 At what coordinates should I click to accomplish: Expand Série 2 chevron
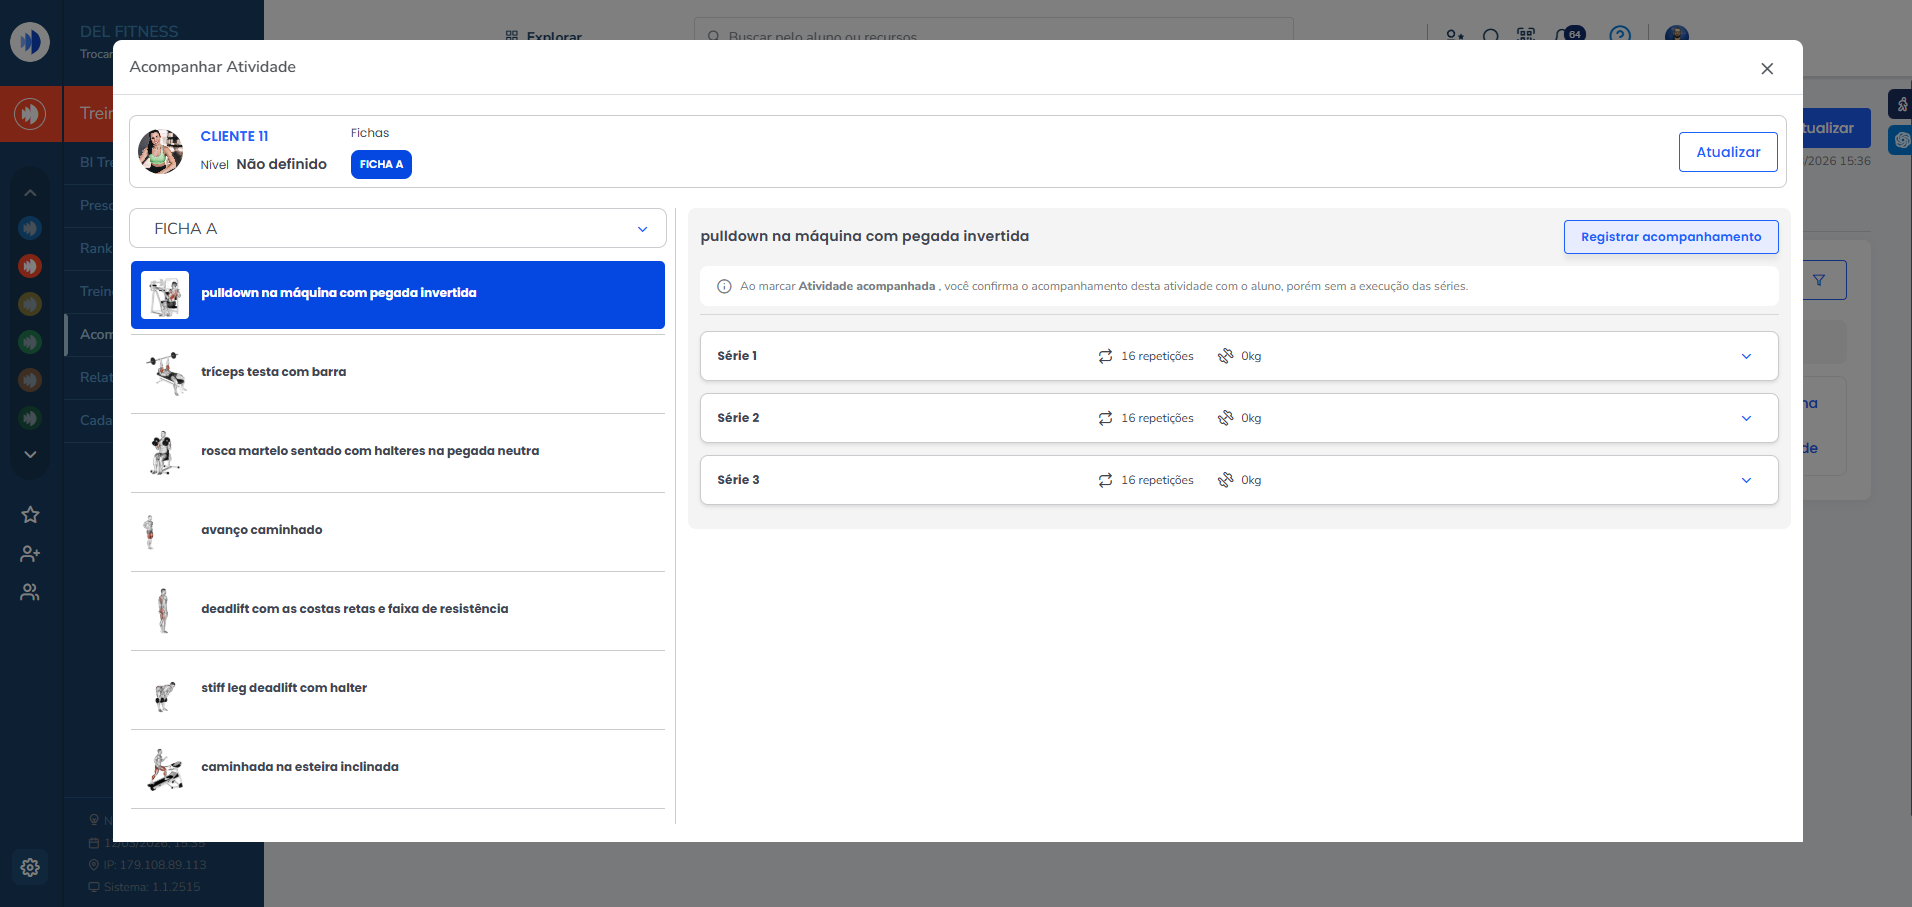(x=1746, y=419)
